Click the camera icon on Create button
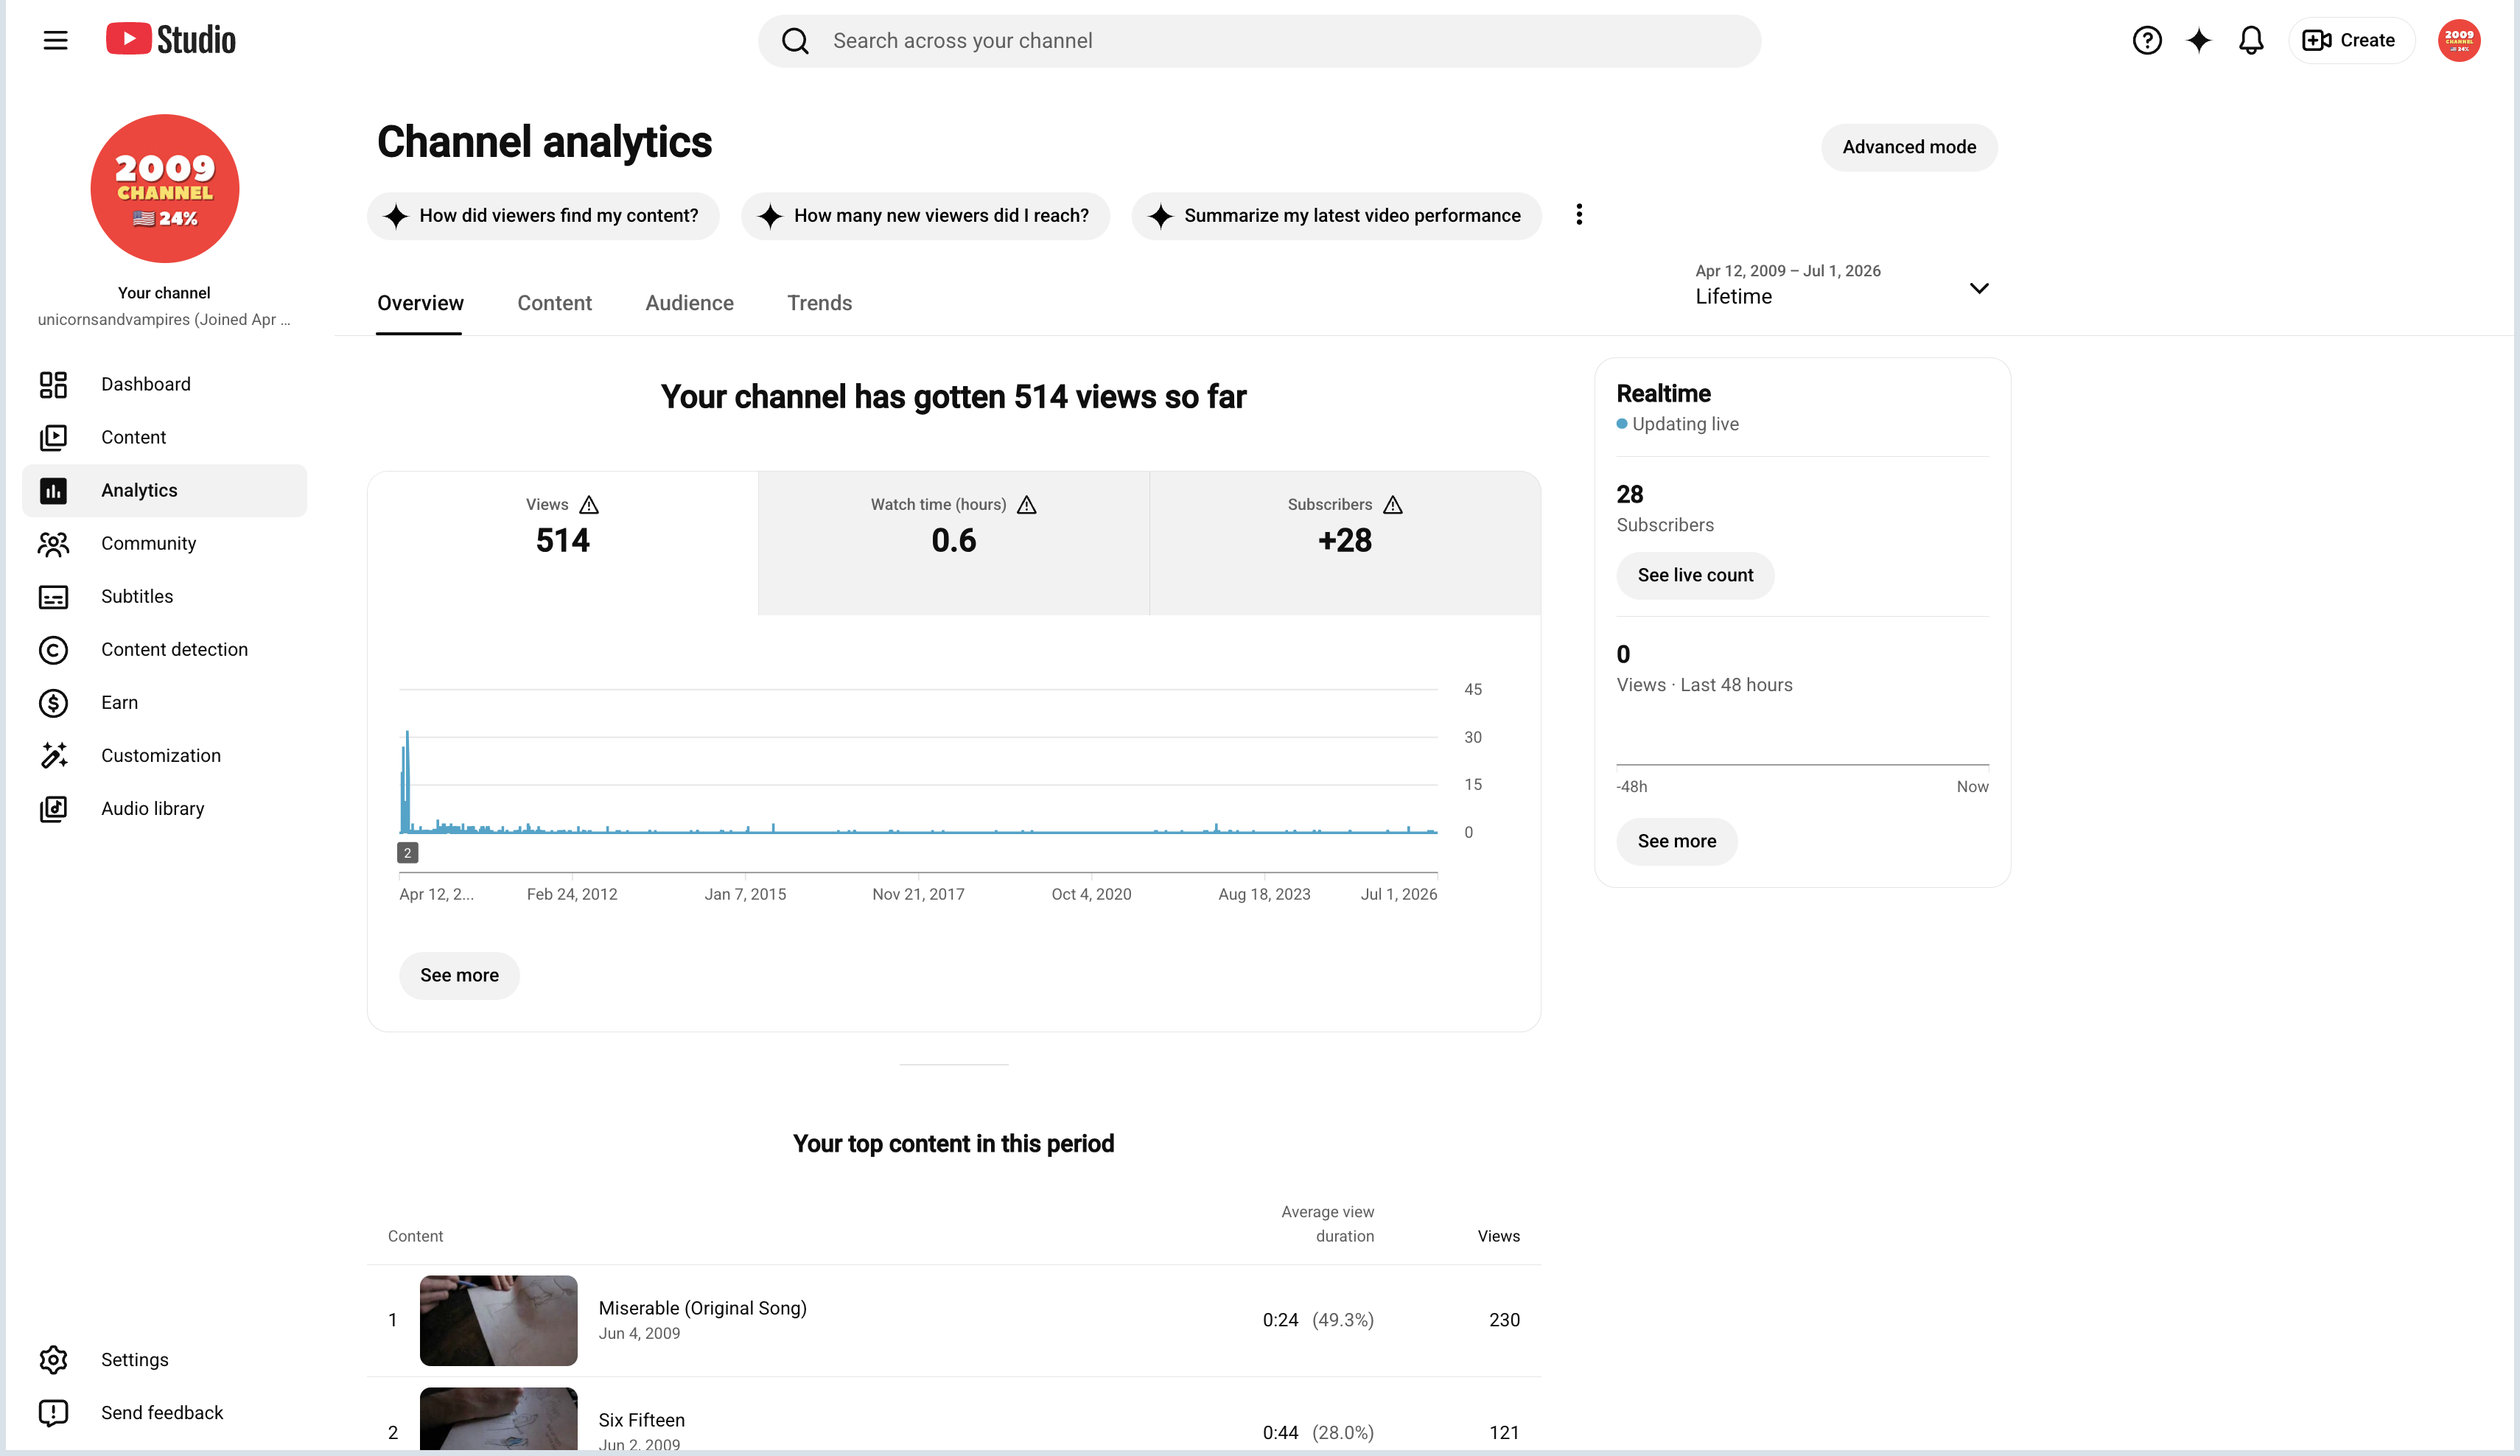Image resolution: width=2520 pixels, height=1456 pixels. (x=2316, y=40)
